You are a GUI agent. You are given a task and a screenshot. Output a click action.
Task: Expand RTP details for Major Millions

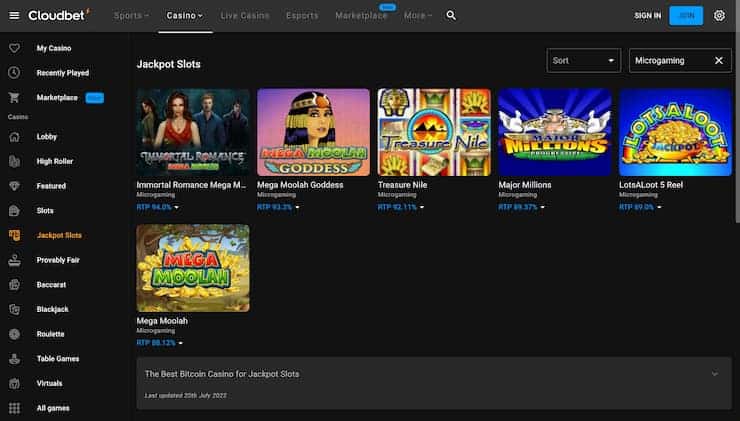tap(521, 207)
